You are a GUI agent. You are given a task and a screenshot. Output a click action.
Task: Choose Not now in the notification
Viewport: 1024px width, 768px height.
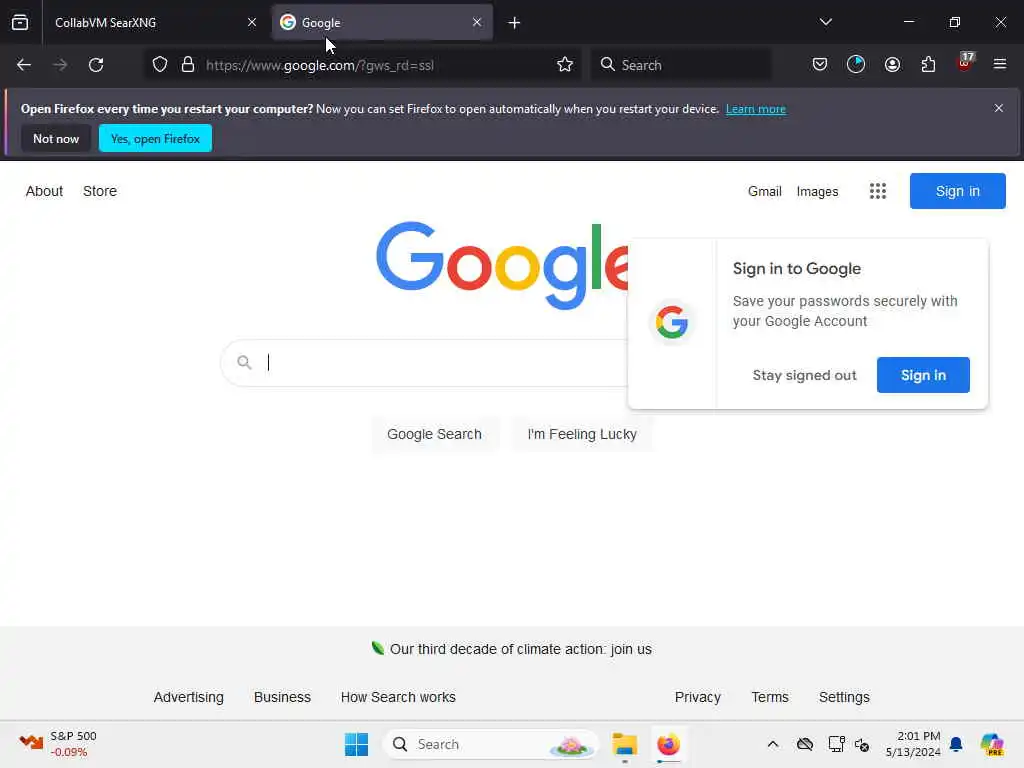pos(56,138)
